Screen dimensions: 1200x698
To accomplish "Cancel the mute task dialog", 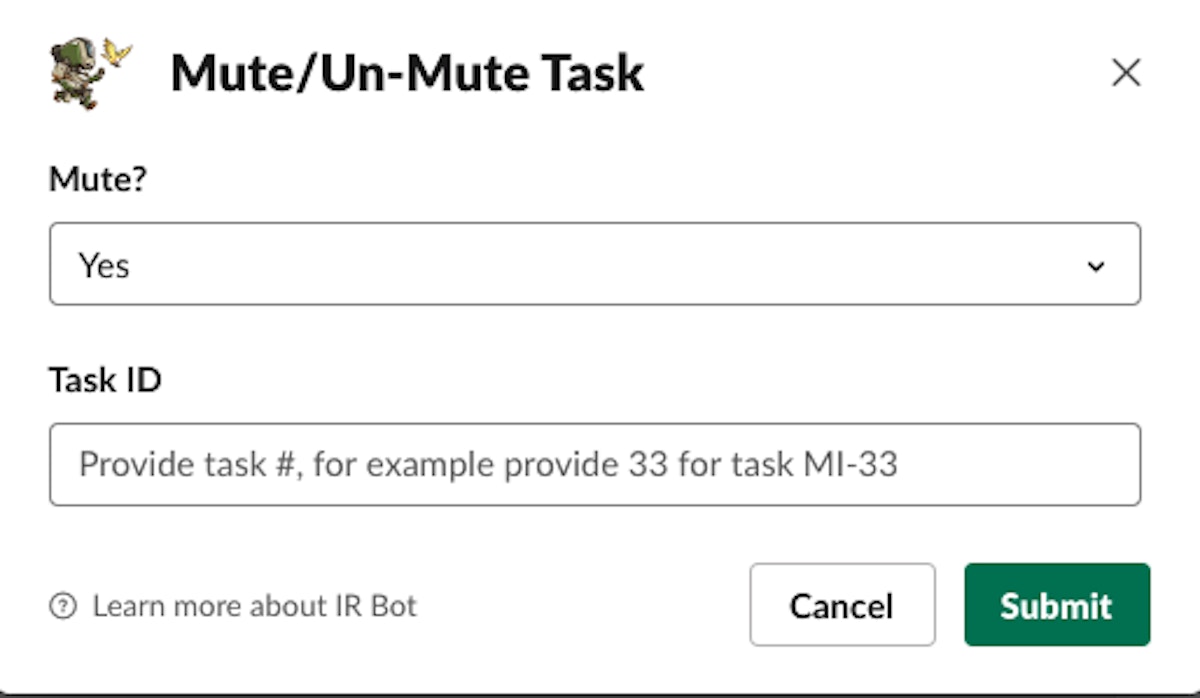I will tap(841, 605).
